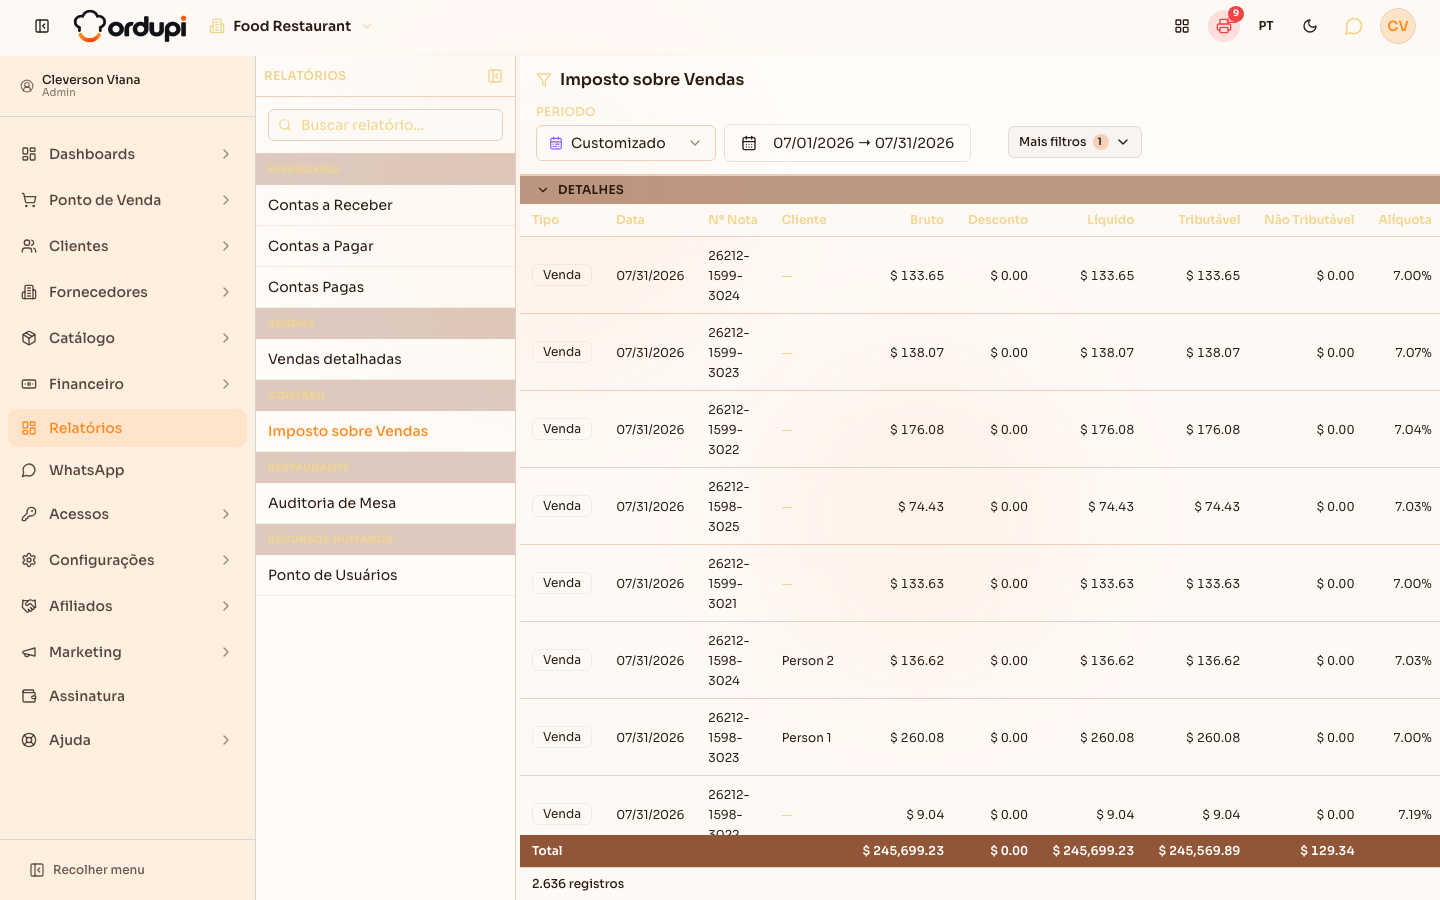Screen dimensions: 1440x900
Task: Toggle dark mode moon icon
Action: coord(1310,26)
